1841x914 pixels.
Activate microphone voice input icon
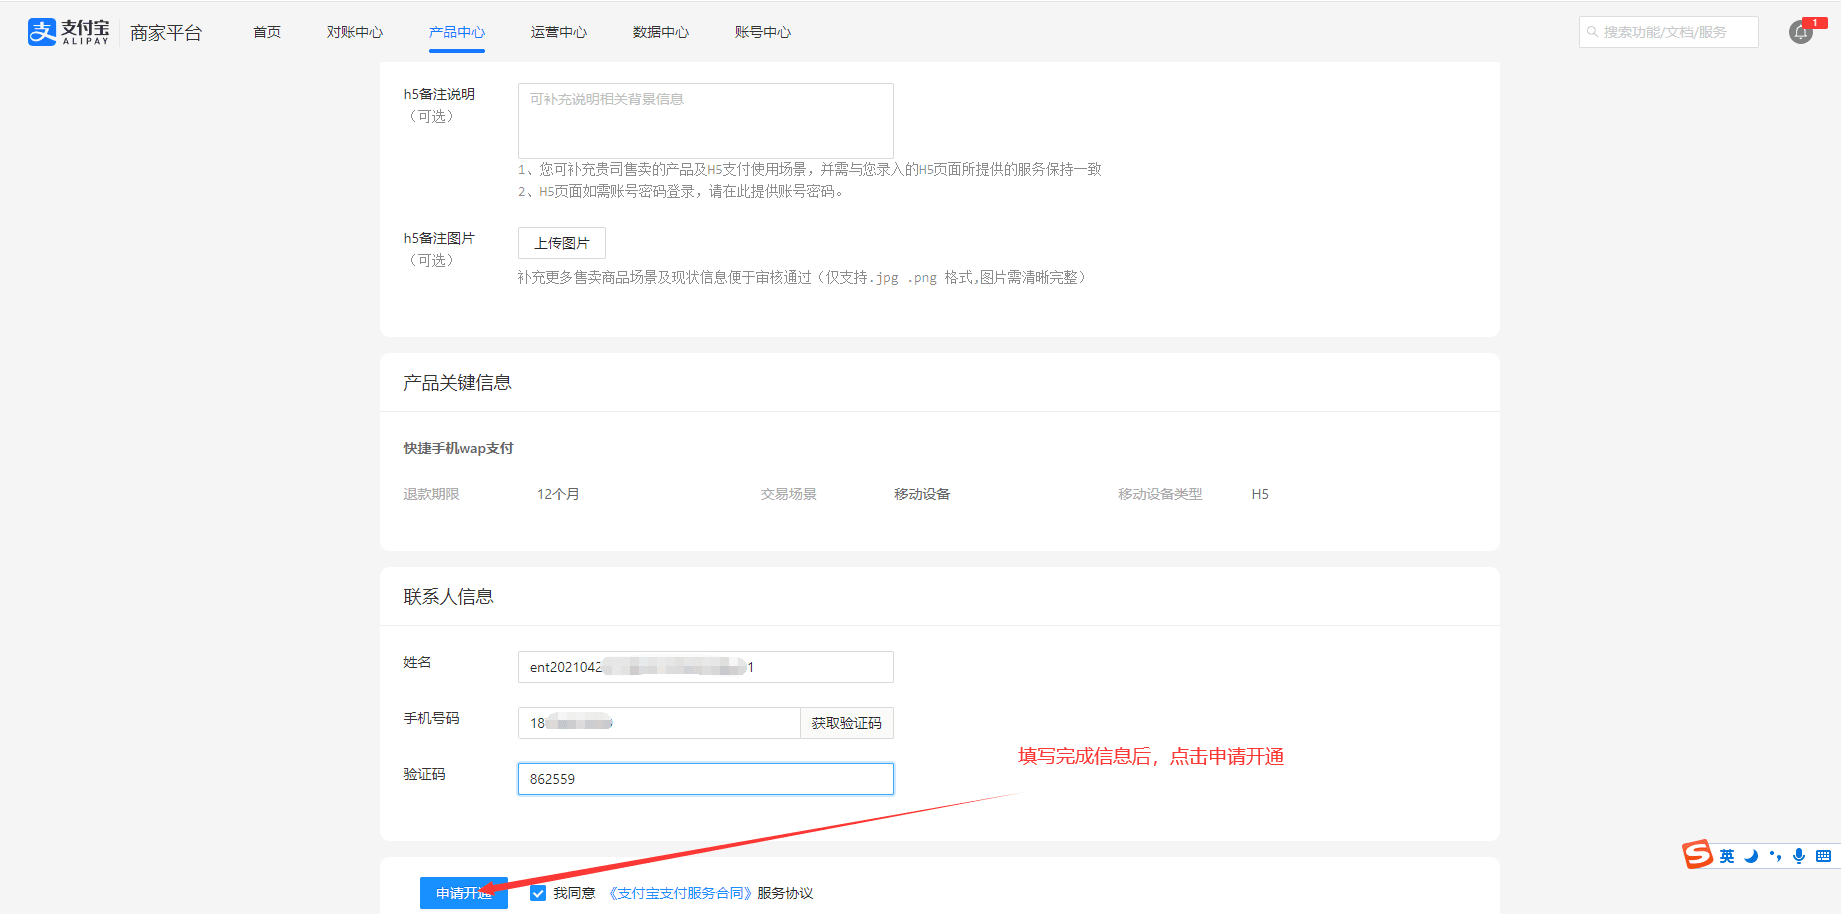coord(1799,856)
